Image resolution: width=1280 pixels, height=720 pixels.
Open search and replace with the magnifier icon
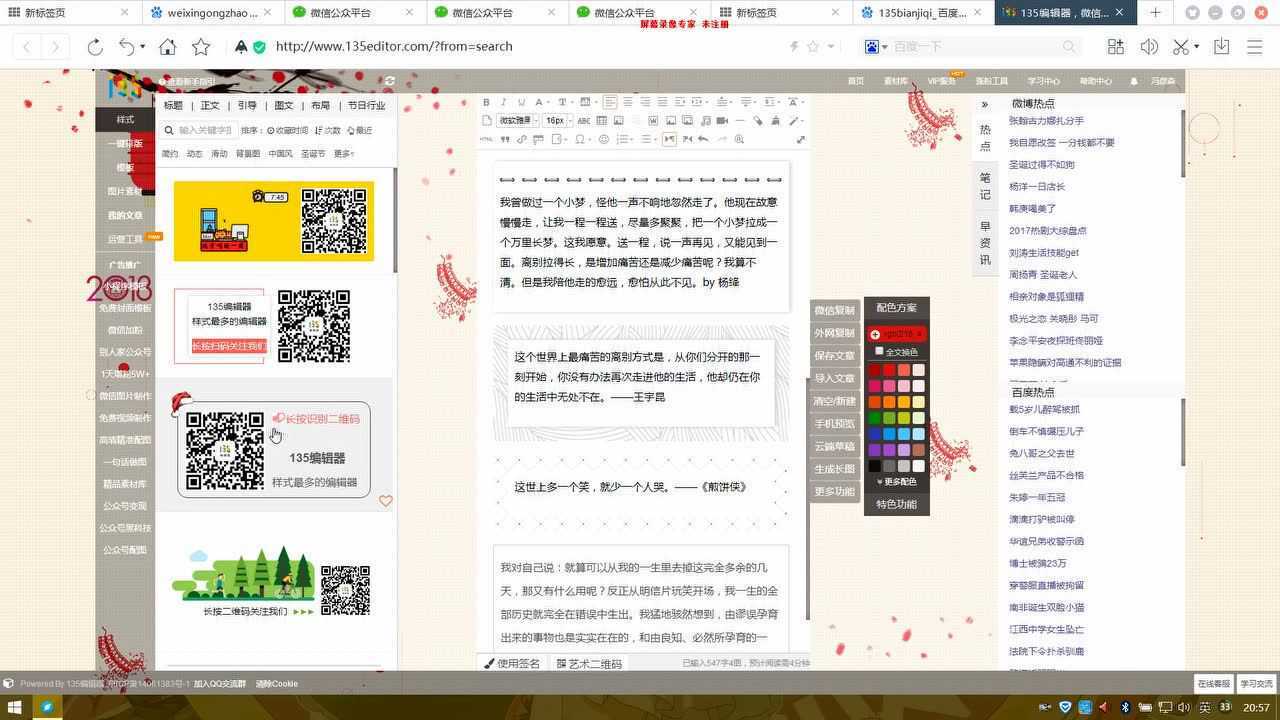pos(740,139)
